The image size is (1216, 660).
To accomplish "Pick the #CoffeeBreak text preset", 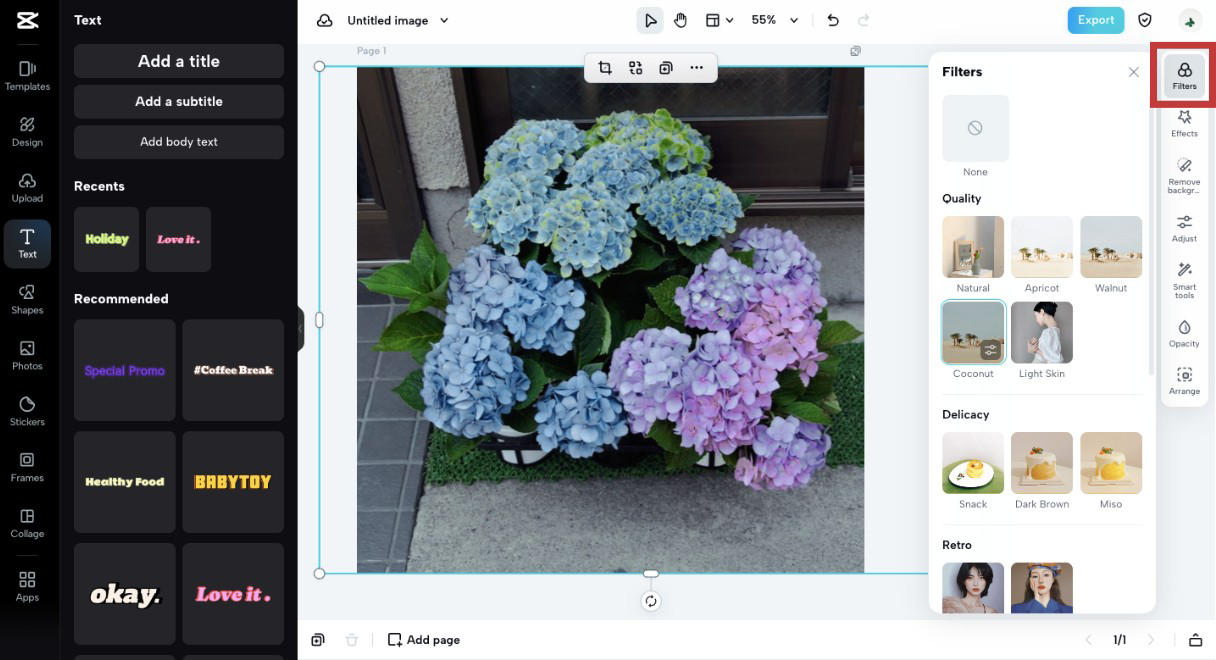I will coord(233,370).
